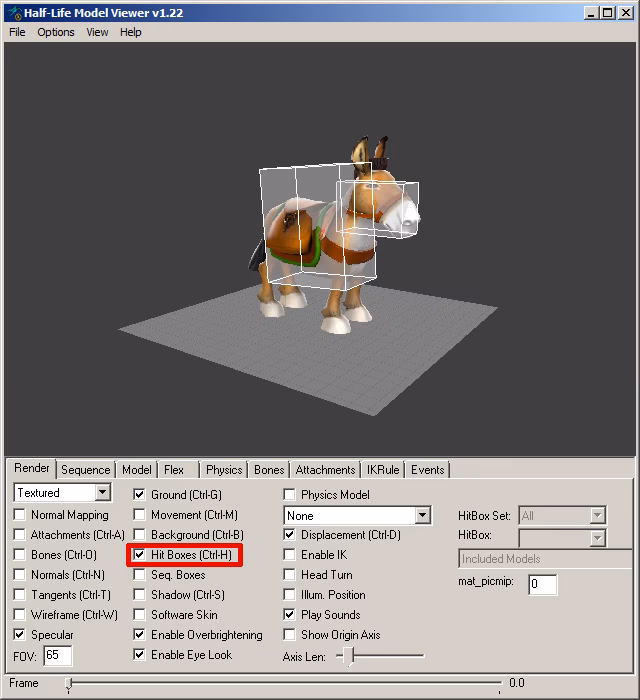Uncheck the Play Sounds checkbox
Screen dimensions: 640x700
[289, 615]
